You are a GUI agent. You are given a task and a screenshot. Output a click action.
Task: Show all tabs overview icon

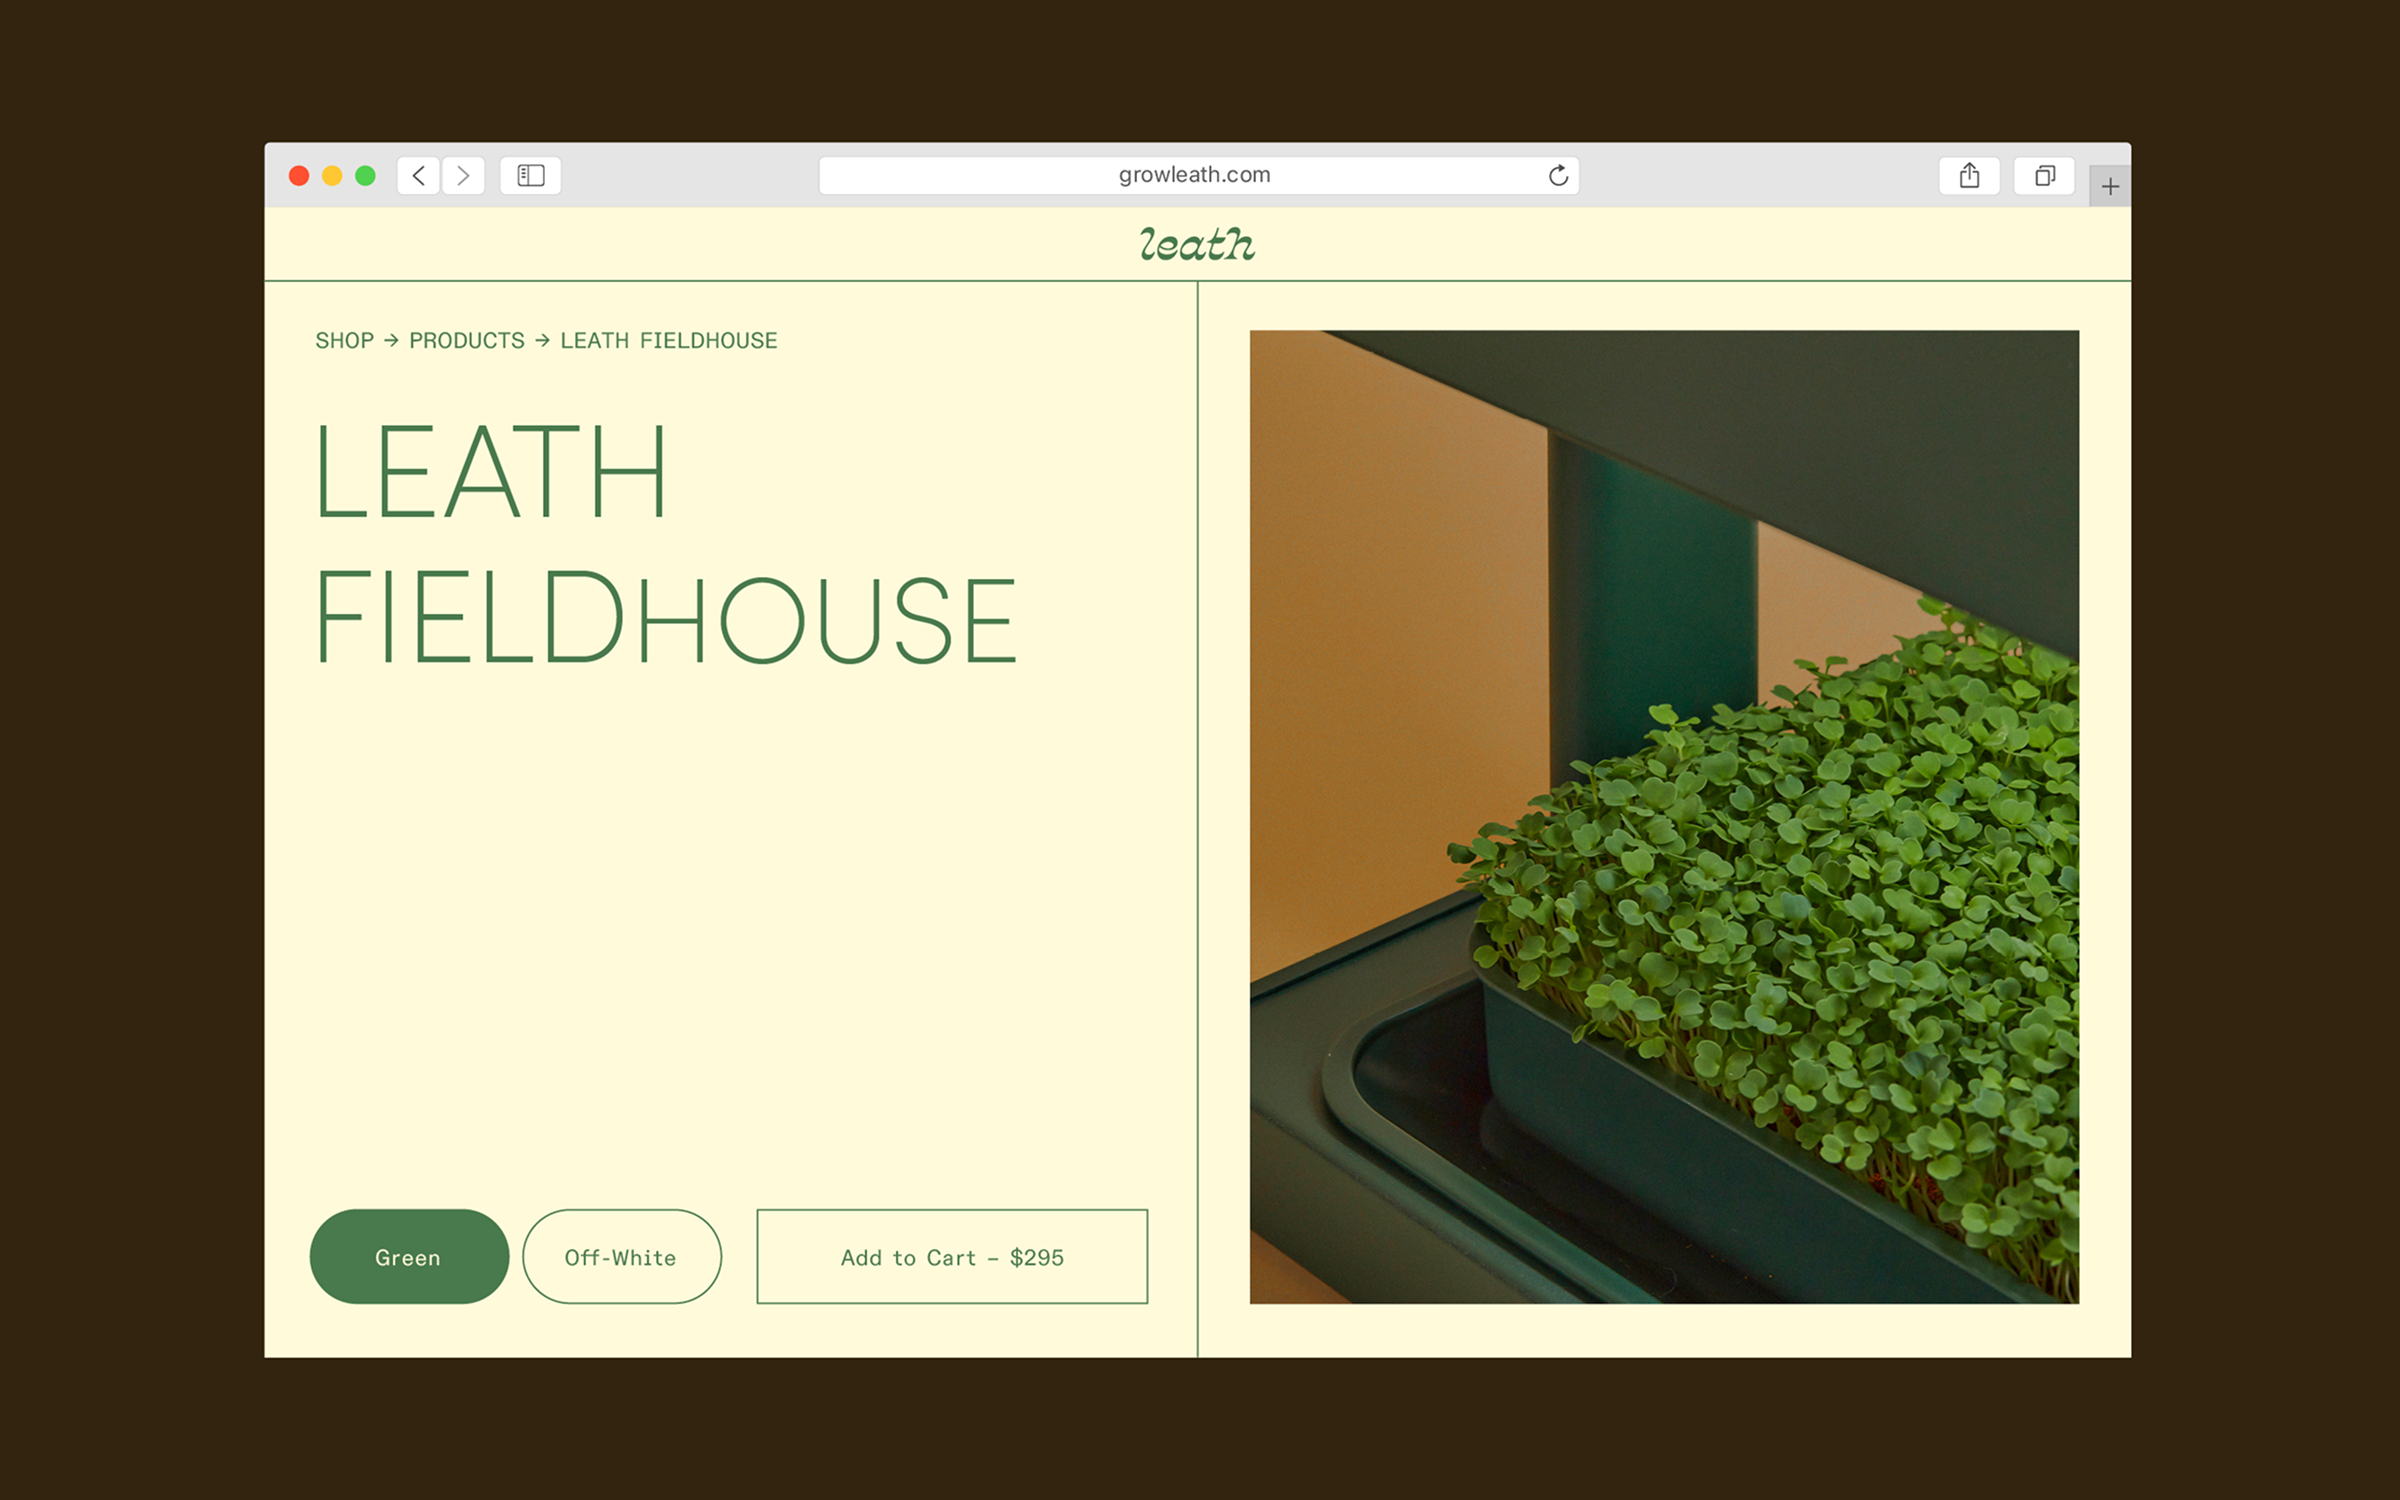point(2045,176)
